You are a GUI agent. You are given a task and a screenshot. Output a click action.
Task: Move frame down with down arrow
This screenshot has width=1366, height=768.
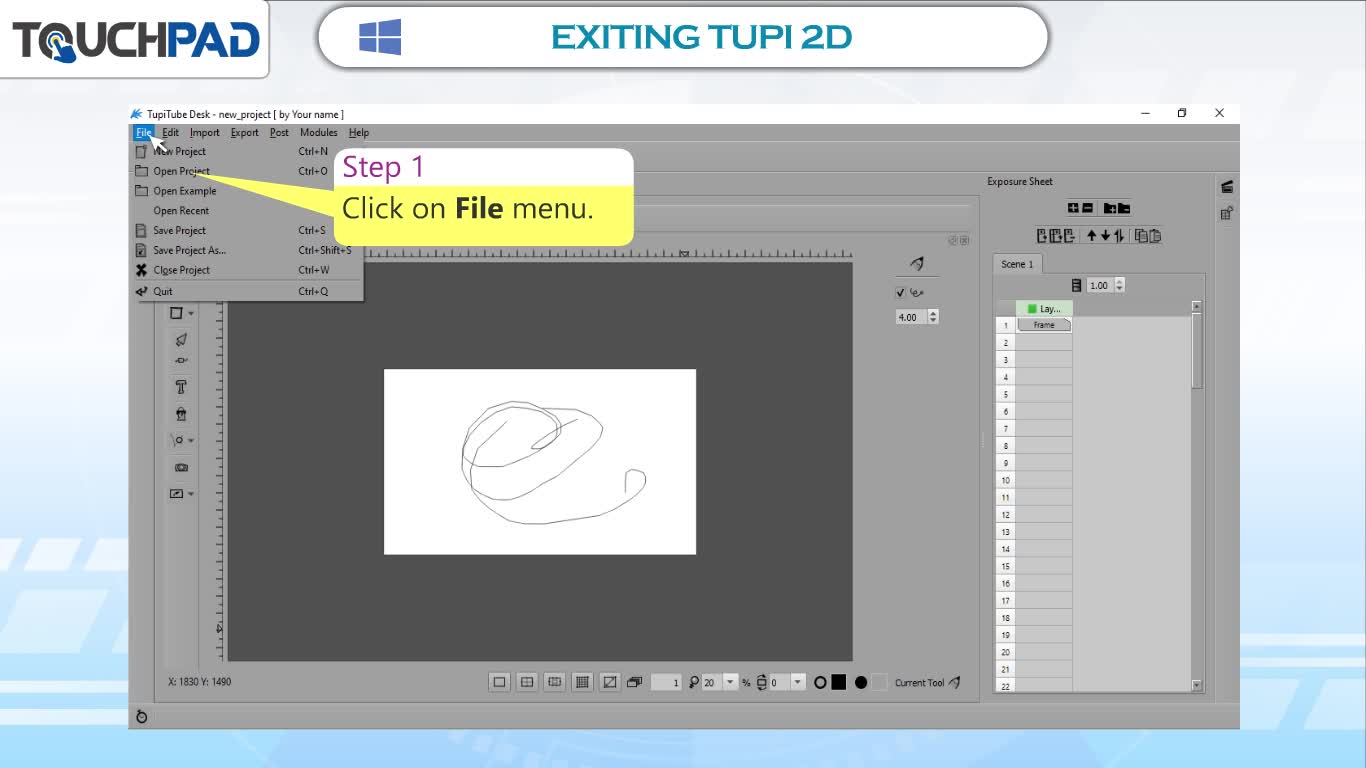[1105, 236]
